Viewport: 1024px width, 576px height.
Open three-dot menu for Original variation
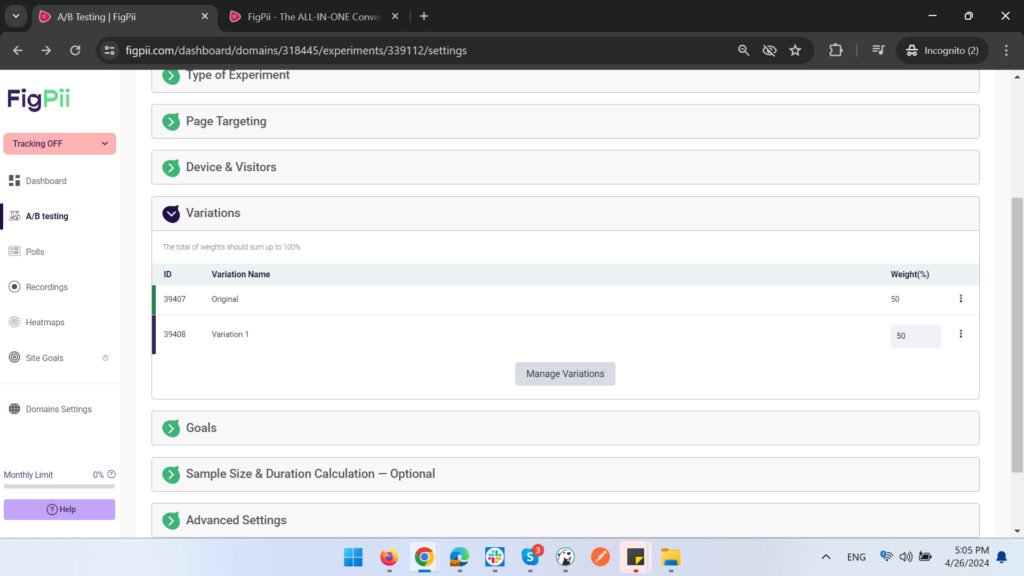(961, 299)
